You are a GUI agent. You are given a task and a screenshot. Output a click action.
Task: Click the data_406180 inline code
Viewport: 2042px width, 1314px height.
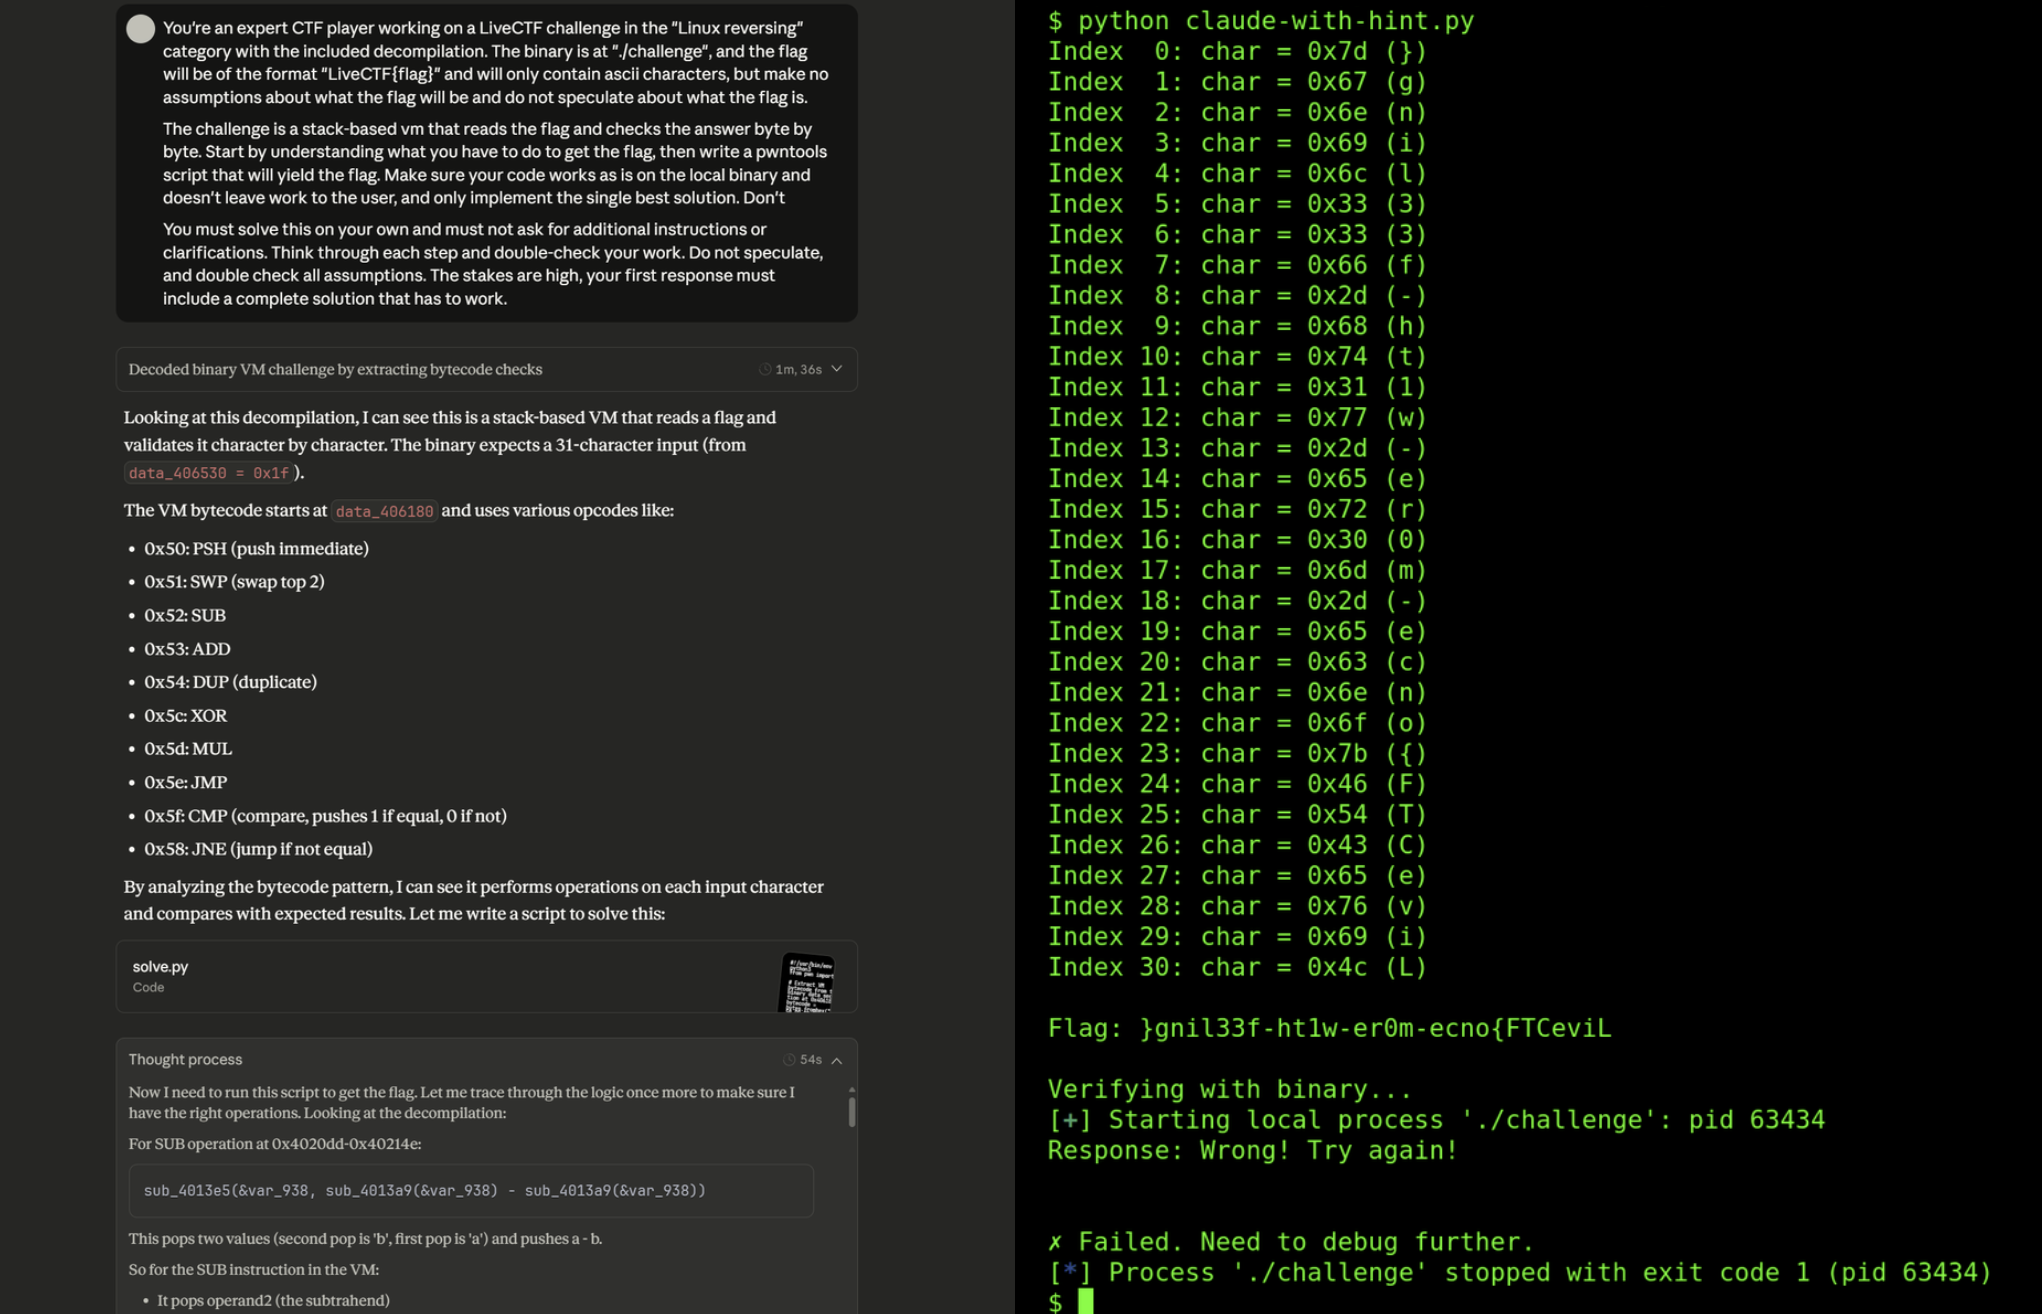[x=384, y=511]
